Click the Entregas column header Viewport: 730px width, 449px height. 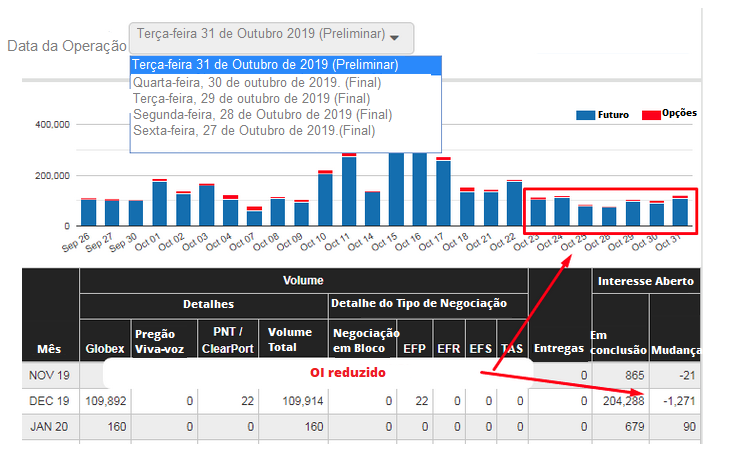[x=559, y=348]
